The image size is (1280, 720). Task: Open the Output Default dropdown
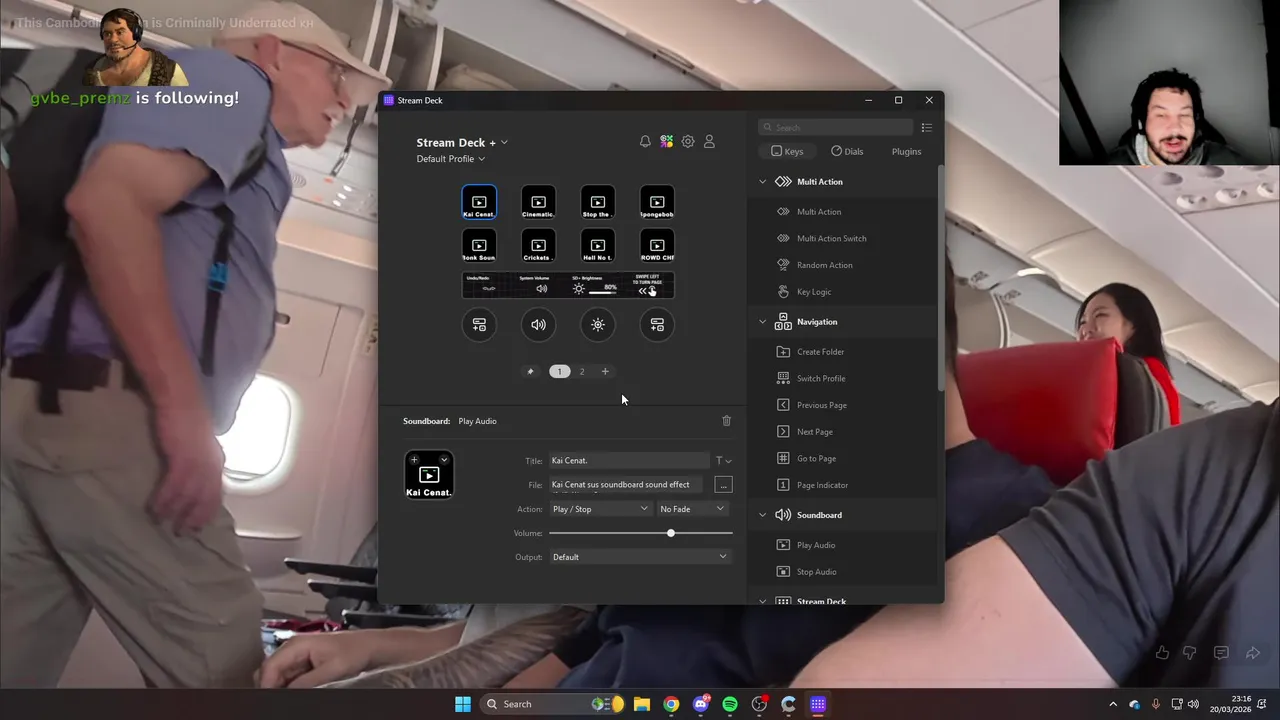tap(640, 557)
